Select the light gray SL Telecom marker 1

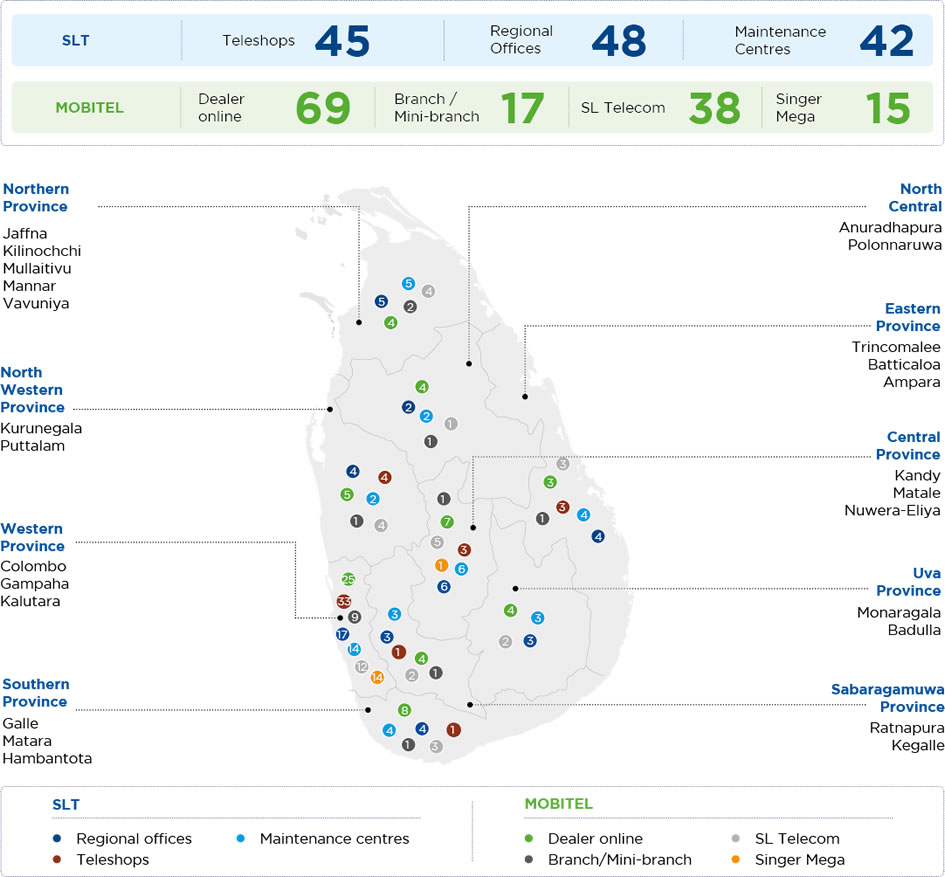pyautogui.click(x=451, y=424)
